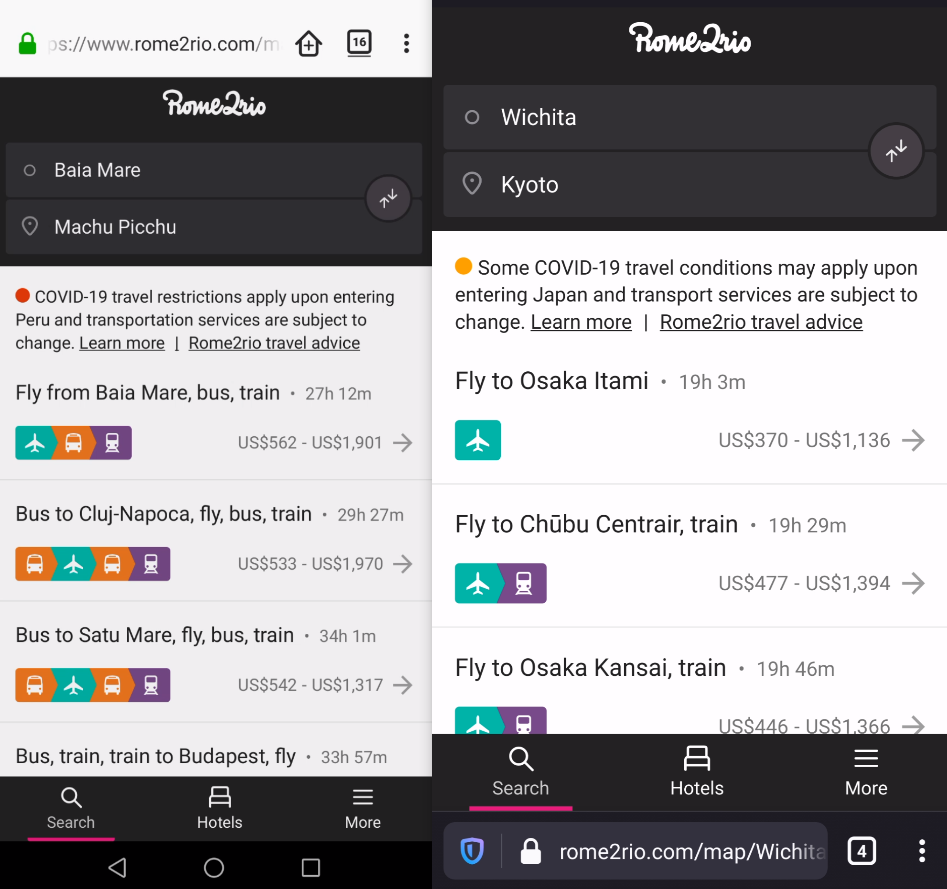Tap Search tab in left bottom bar
The width and height of the screenshot is (947, 889).
tap(71, 809)
